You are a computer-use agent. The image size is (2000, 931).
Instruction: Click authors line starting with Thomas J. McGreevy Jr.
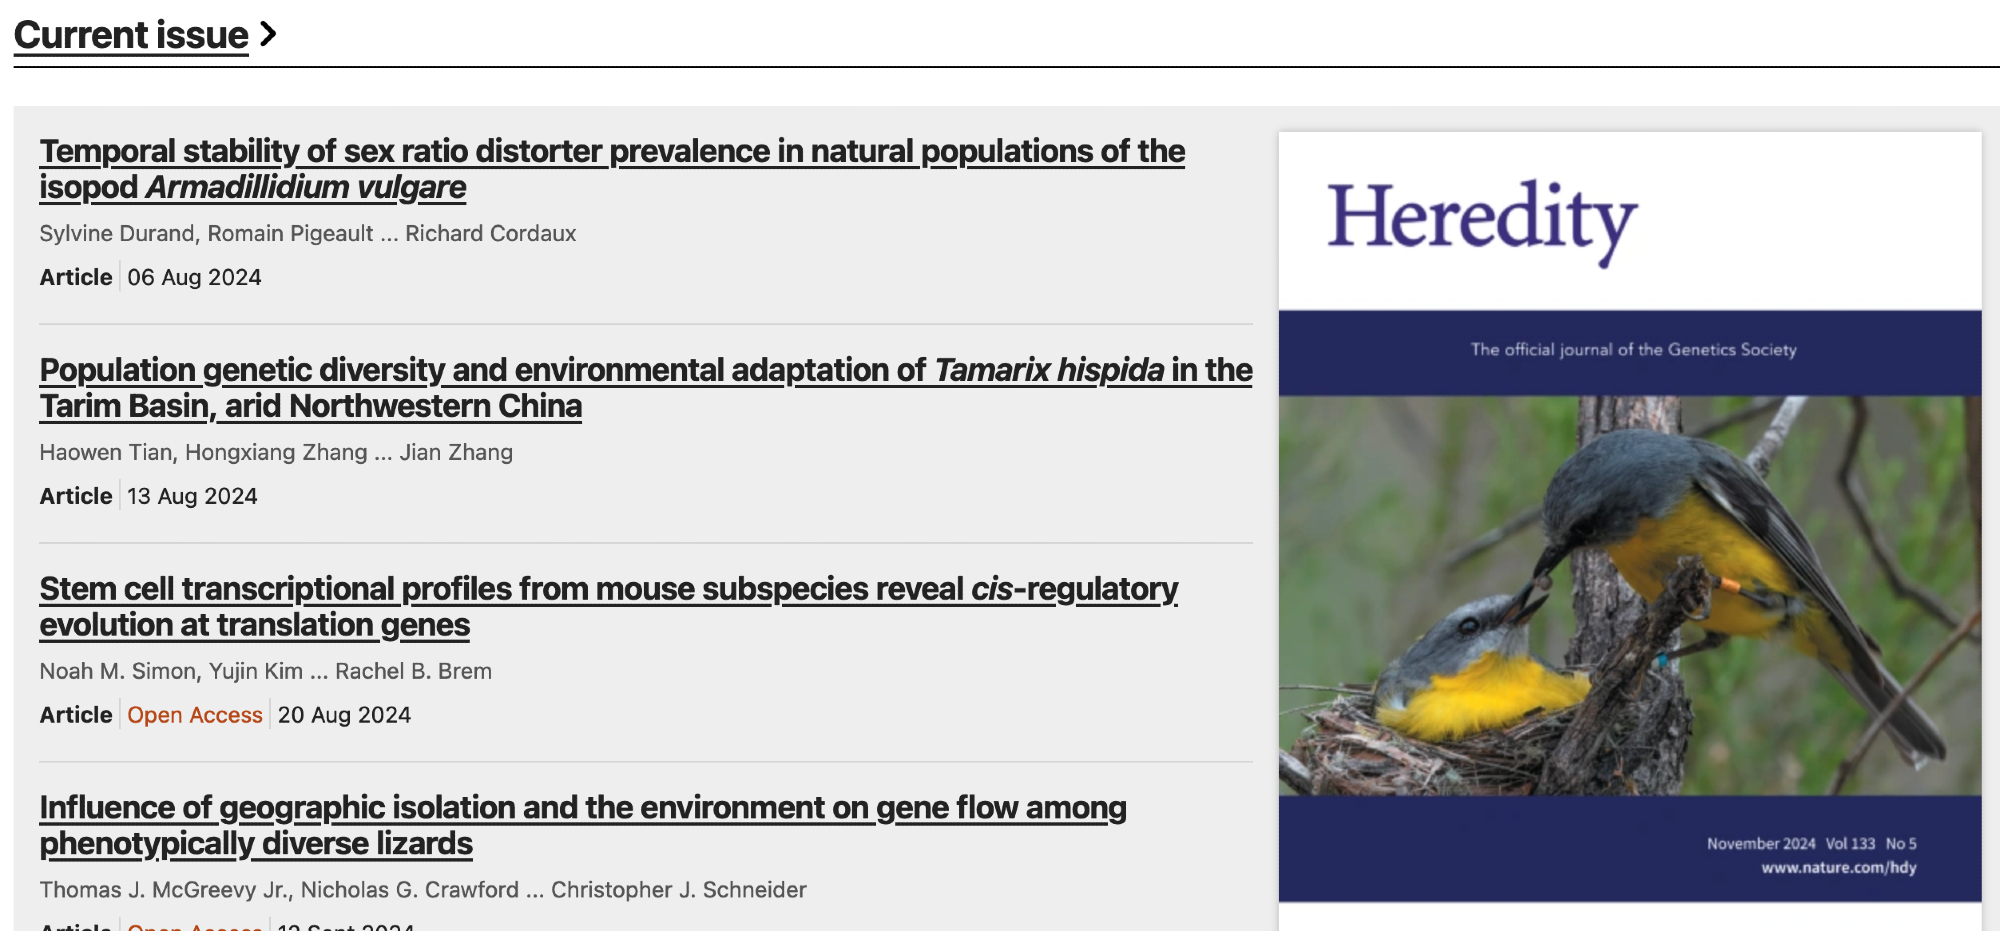pyautogui.click(x=423, y=890)
